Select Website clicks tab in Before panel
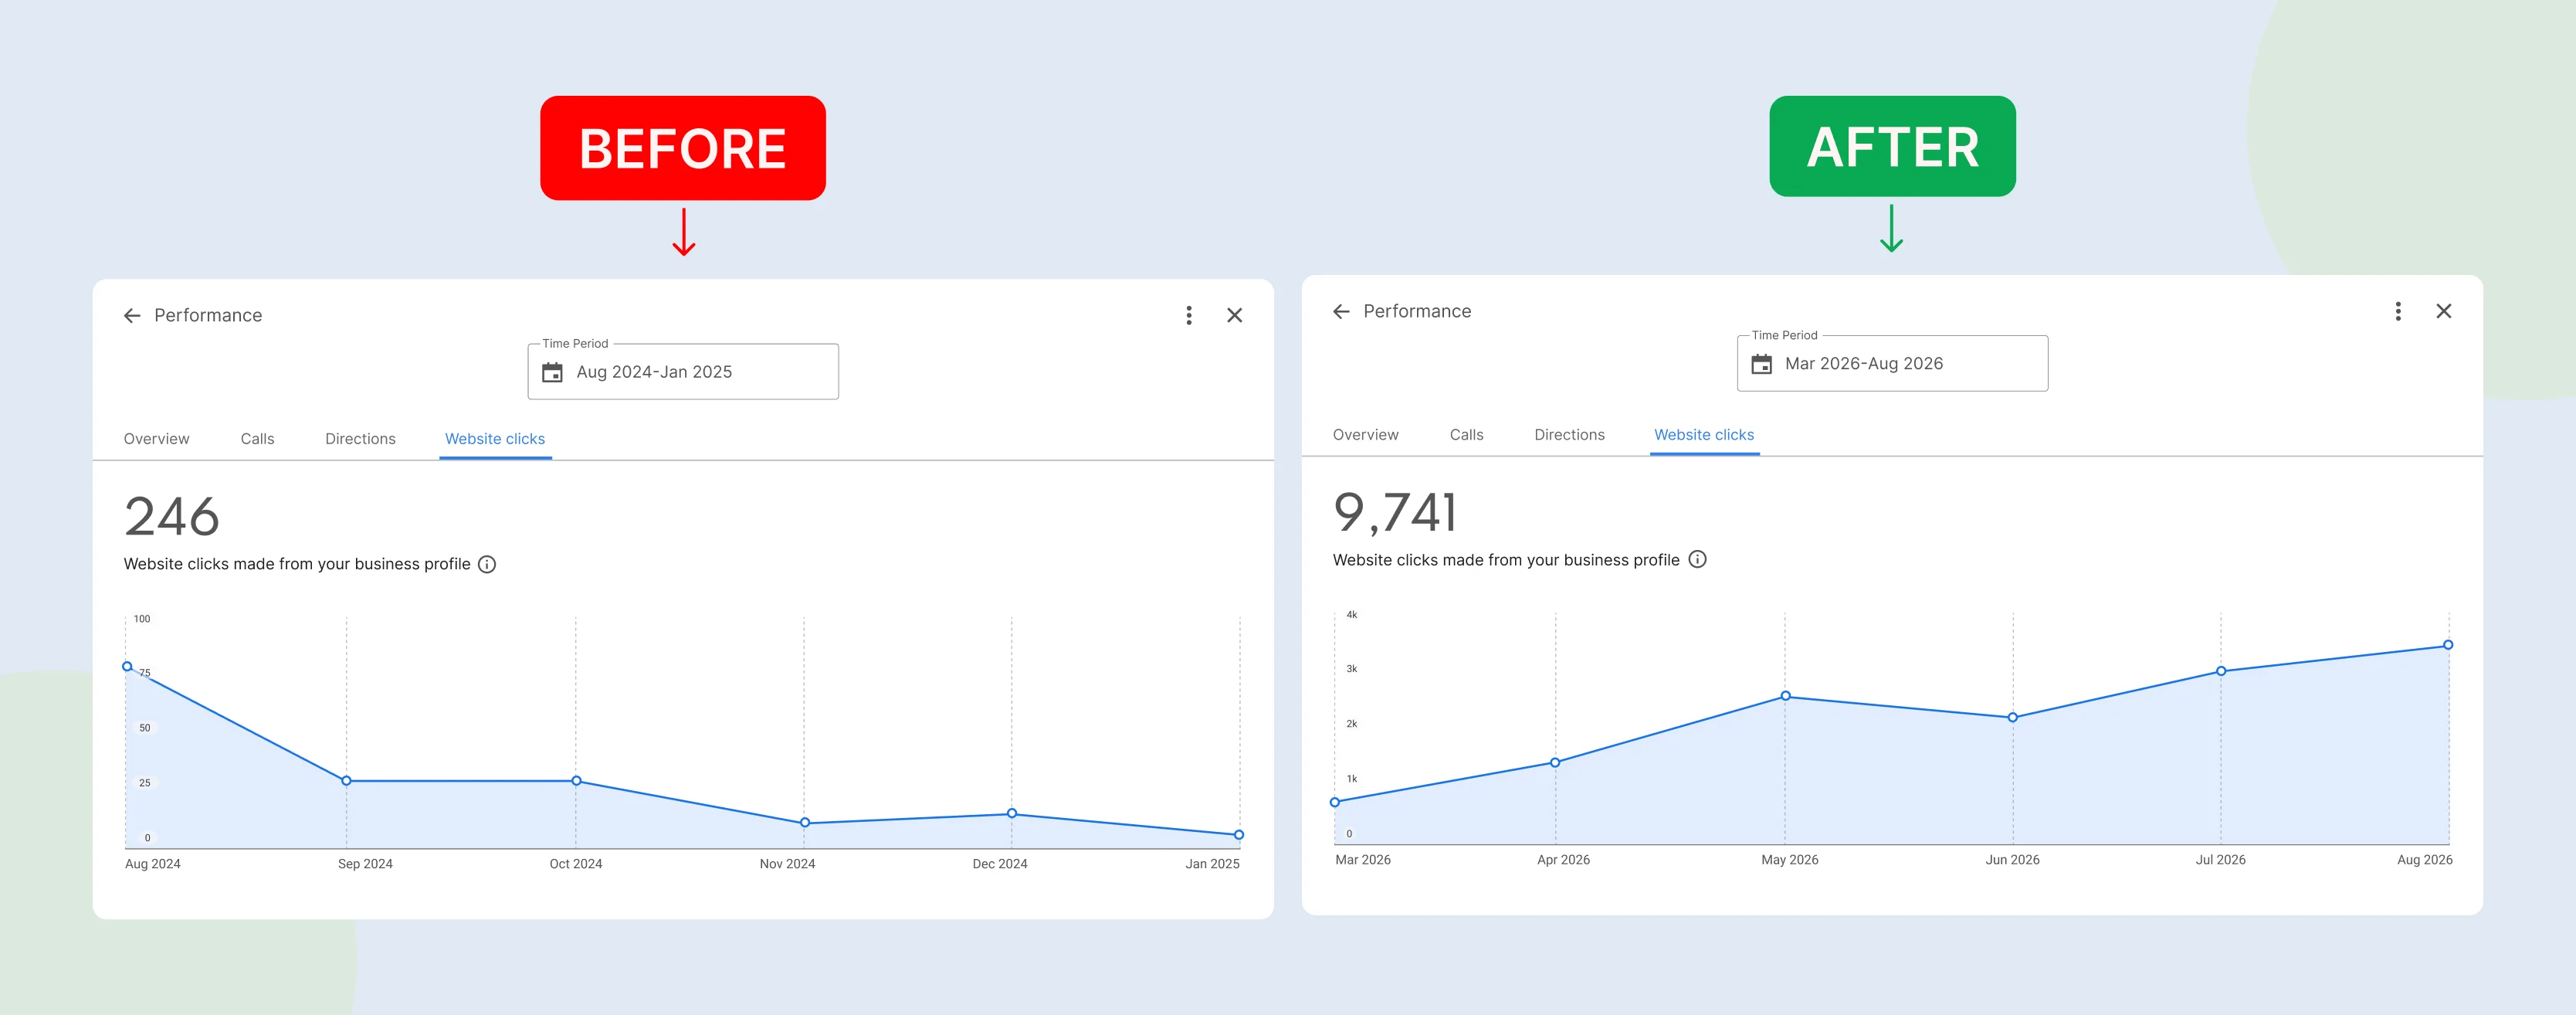The width and height of the screenshot is (2576, 1015). (495, 439)
